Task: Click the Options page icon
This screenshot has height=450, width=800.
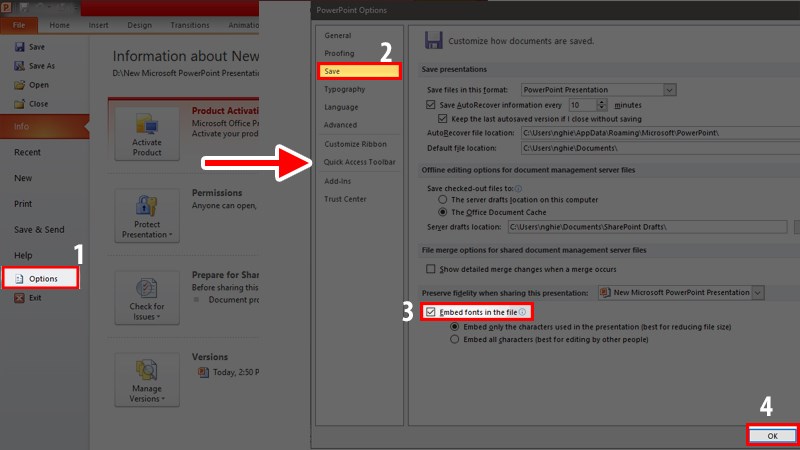Action: click(19, 279)
